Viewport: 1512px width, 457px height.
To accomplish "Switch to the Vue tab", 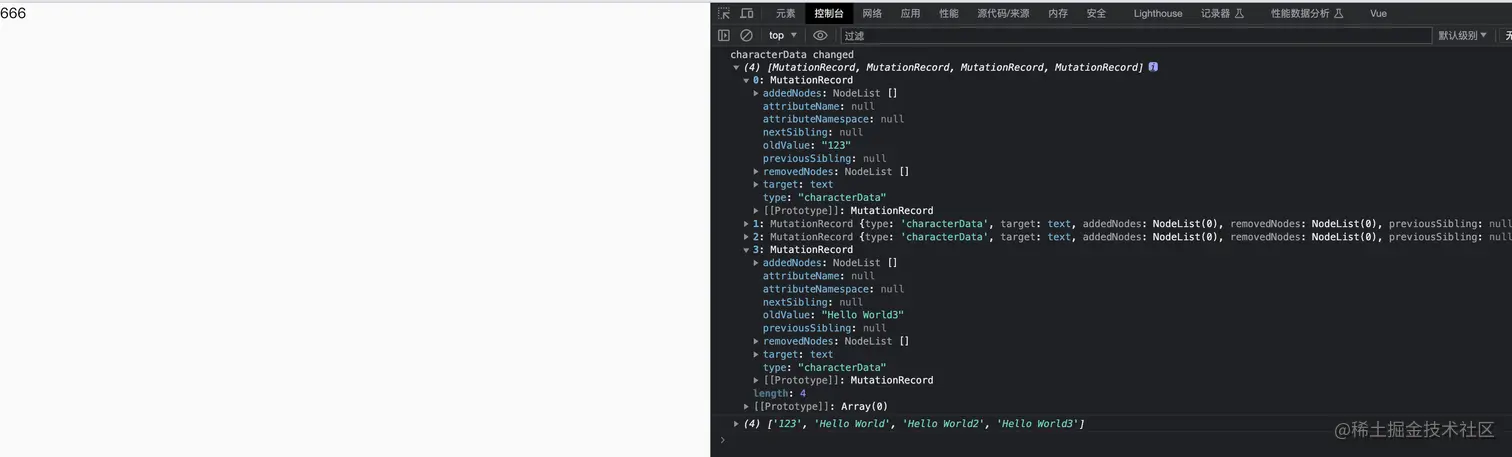I will tap(1378, 13).
